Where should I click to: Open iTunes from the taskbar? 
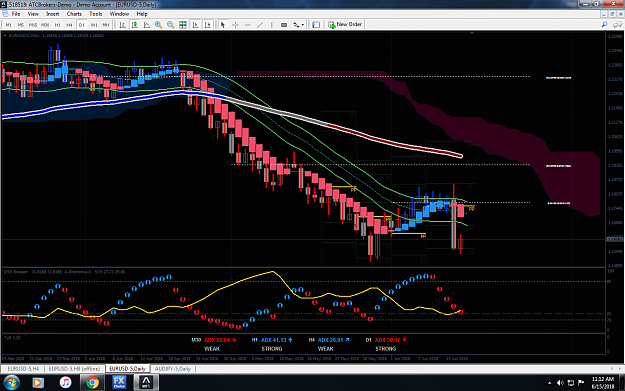coord(65,383)
